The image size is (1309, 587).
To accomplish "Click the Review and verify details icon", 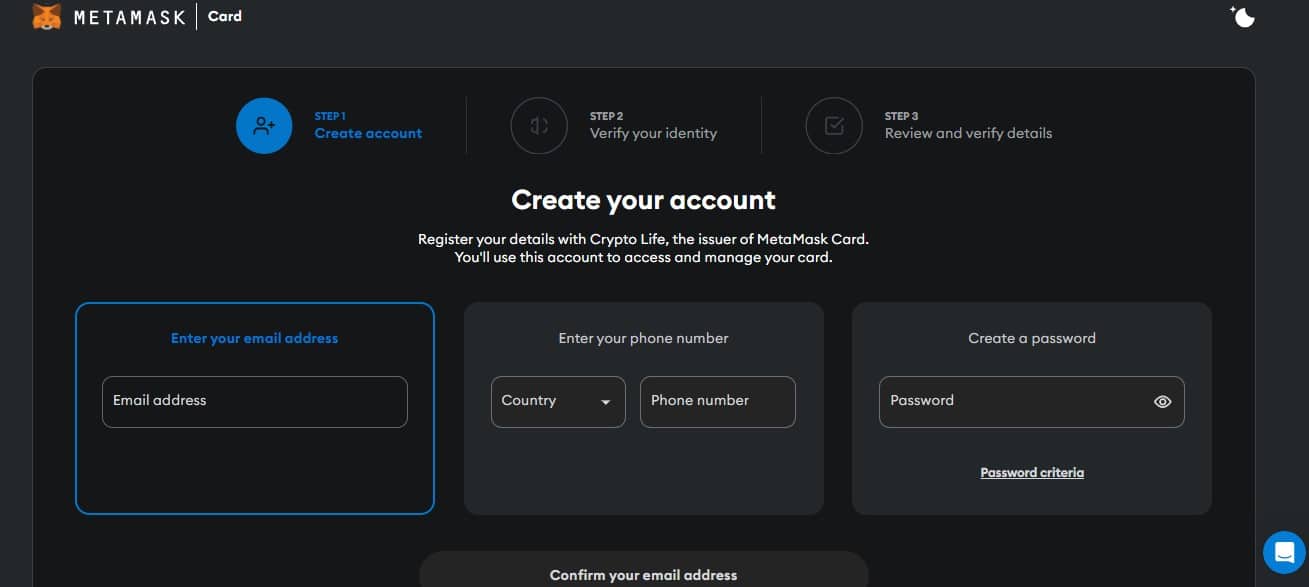I will click(834, 125).
